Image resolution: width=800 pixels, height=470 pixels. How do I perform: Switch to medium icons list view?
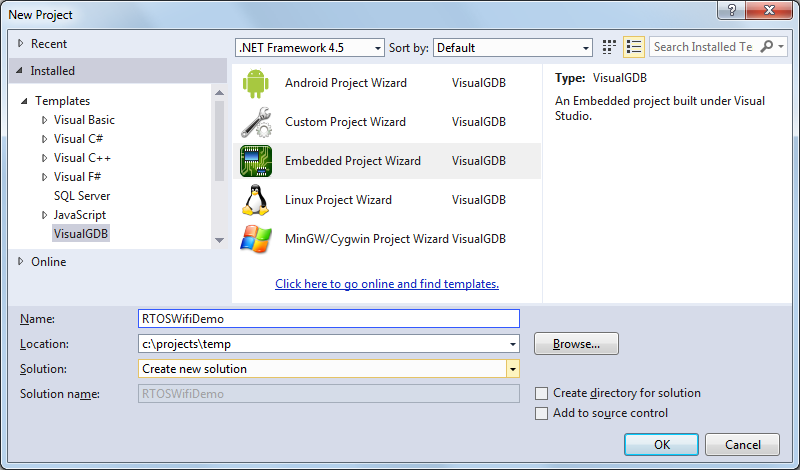click(634, 47)
